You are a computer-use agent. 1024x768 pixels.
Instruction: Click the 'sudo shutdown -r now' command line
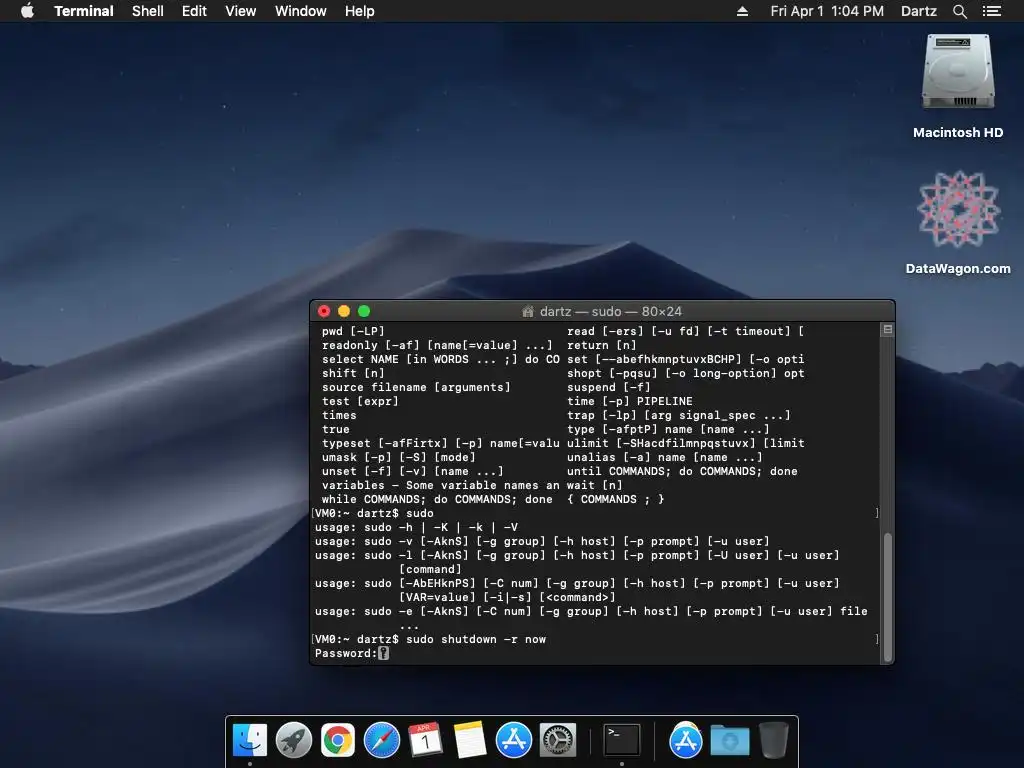(476, 639)
